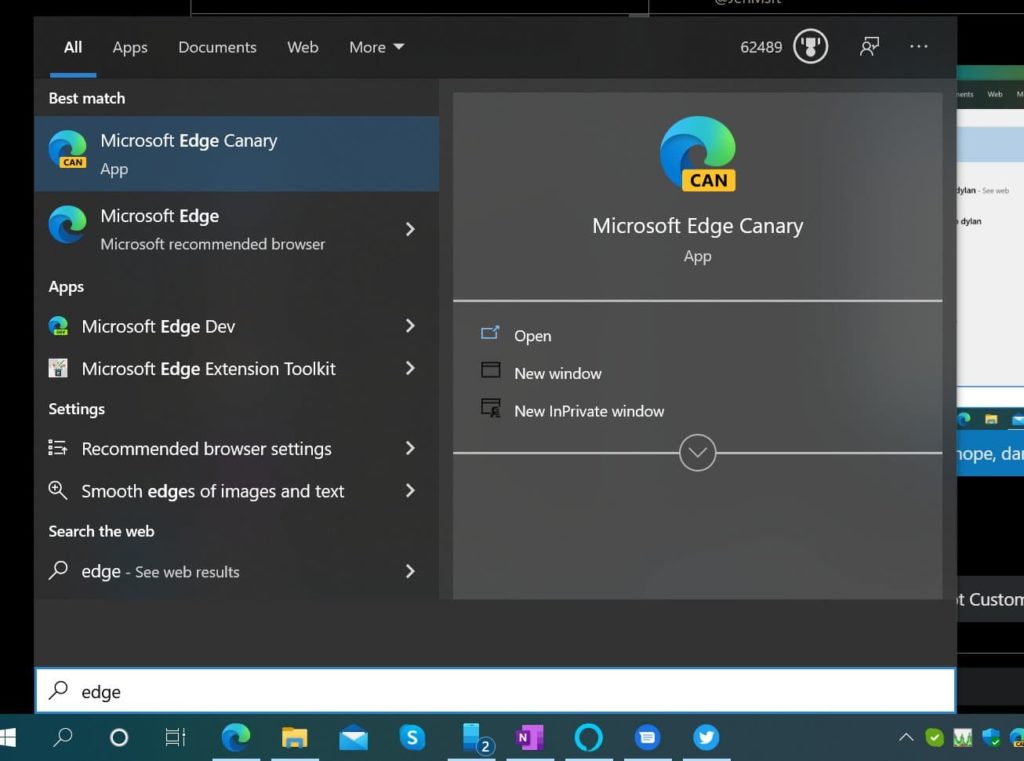
Task: Expand the More filter dropdown
Action: click(x=376, y=47)
